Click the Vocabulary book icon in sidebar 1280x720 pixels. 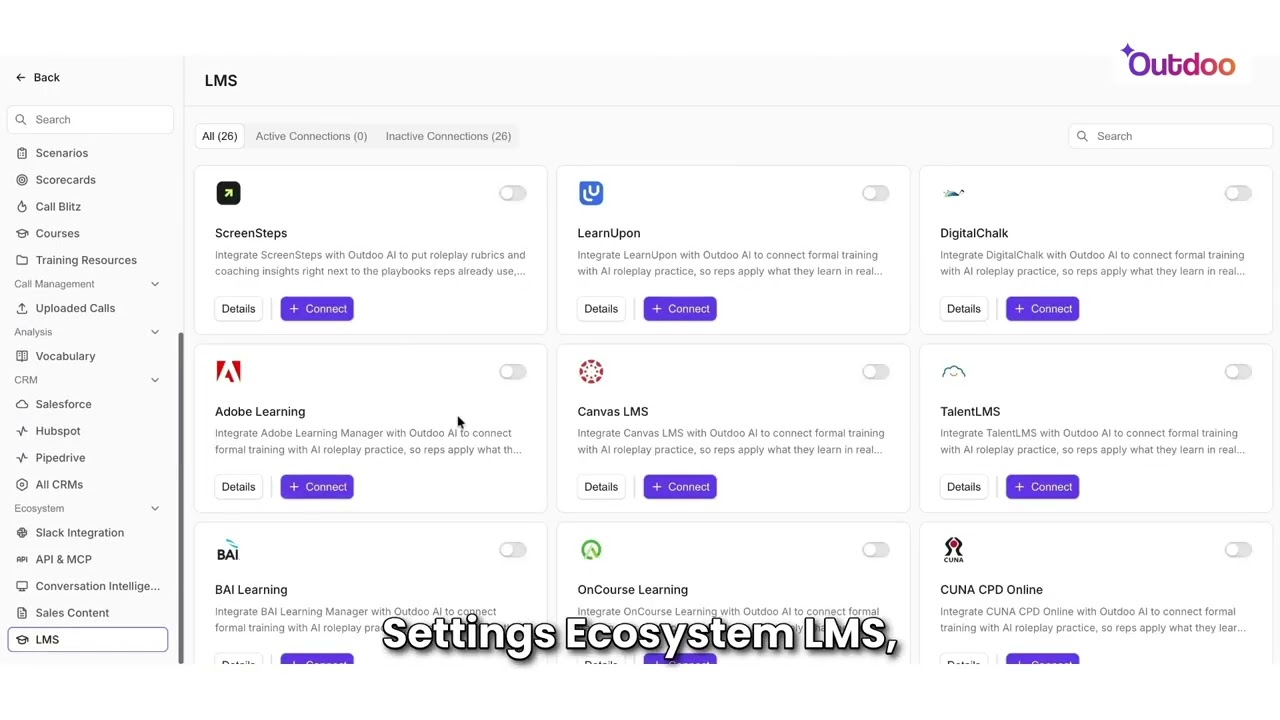click(x=22, y=356)
